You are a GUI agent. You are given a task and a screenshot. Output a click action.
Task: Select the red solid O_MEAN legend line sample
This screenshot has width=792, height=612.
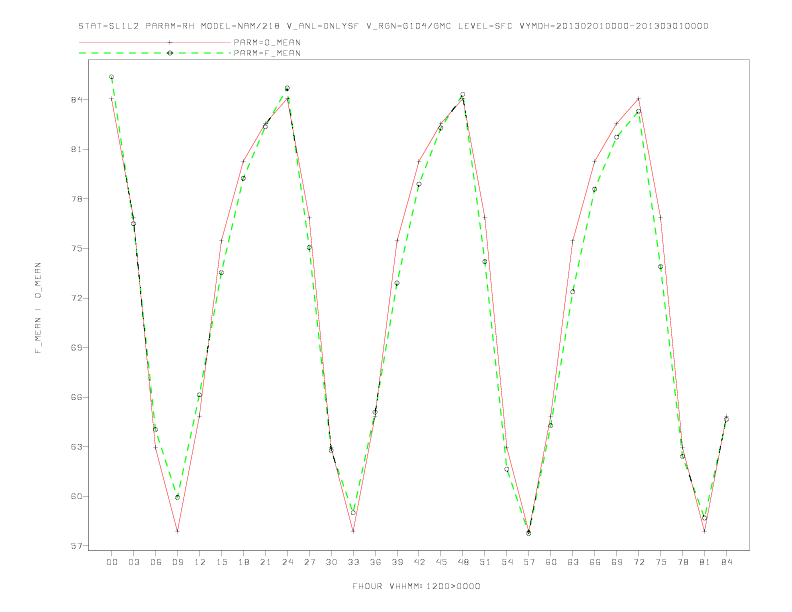(155, 42)
